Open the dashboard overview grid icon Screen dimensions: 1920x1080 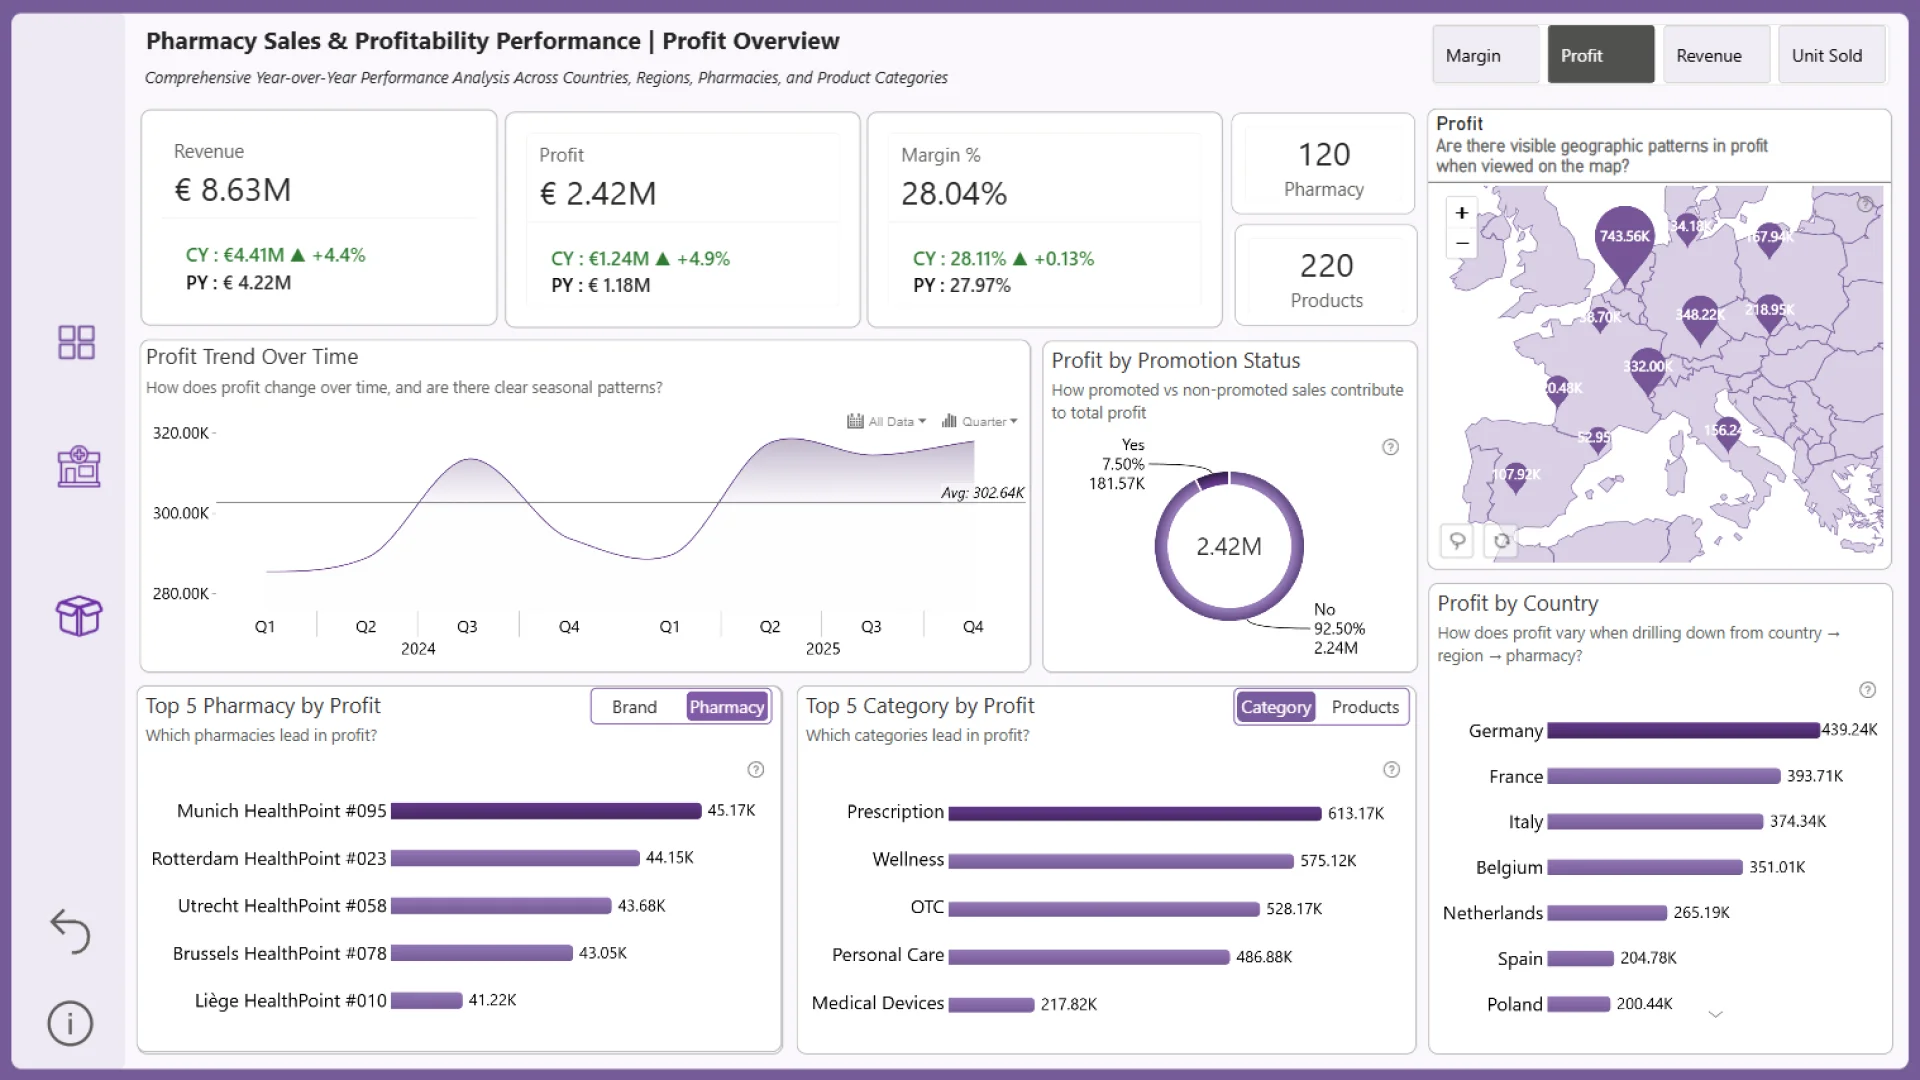76,342
